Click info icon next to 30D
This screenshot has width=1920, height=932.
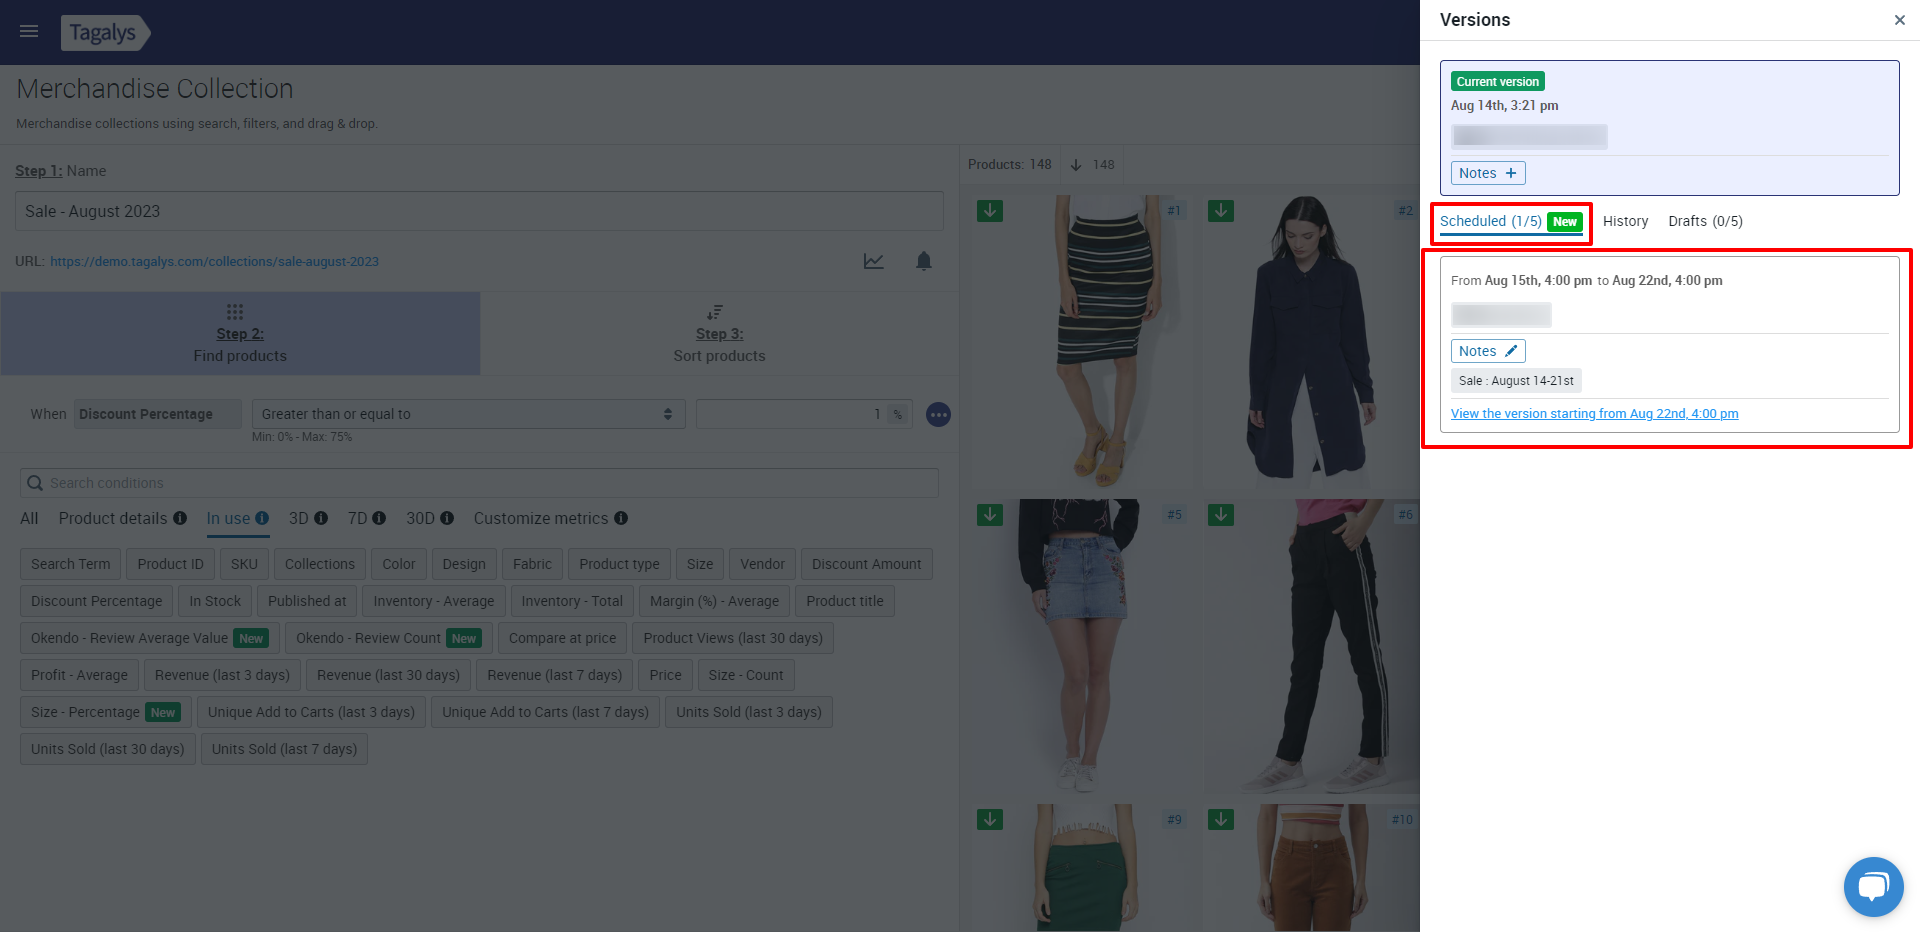pyautogui.click(x=447, y=518)
